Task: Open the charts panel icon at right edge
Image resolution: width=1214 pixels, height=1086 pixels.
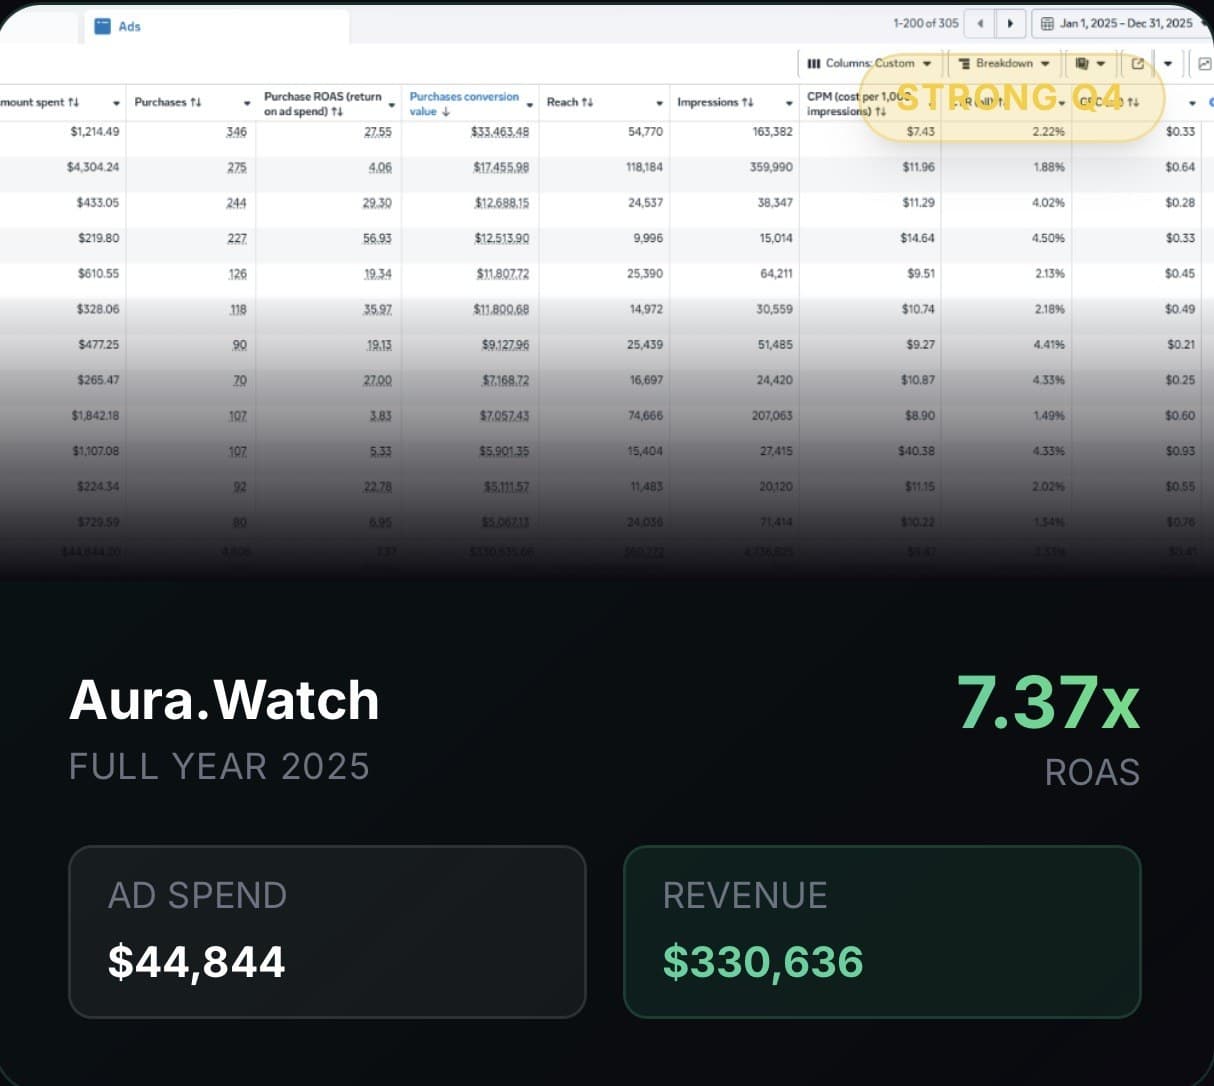Action: [x=1204, y=63]
